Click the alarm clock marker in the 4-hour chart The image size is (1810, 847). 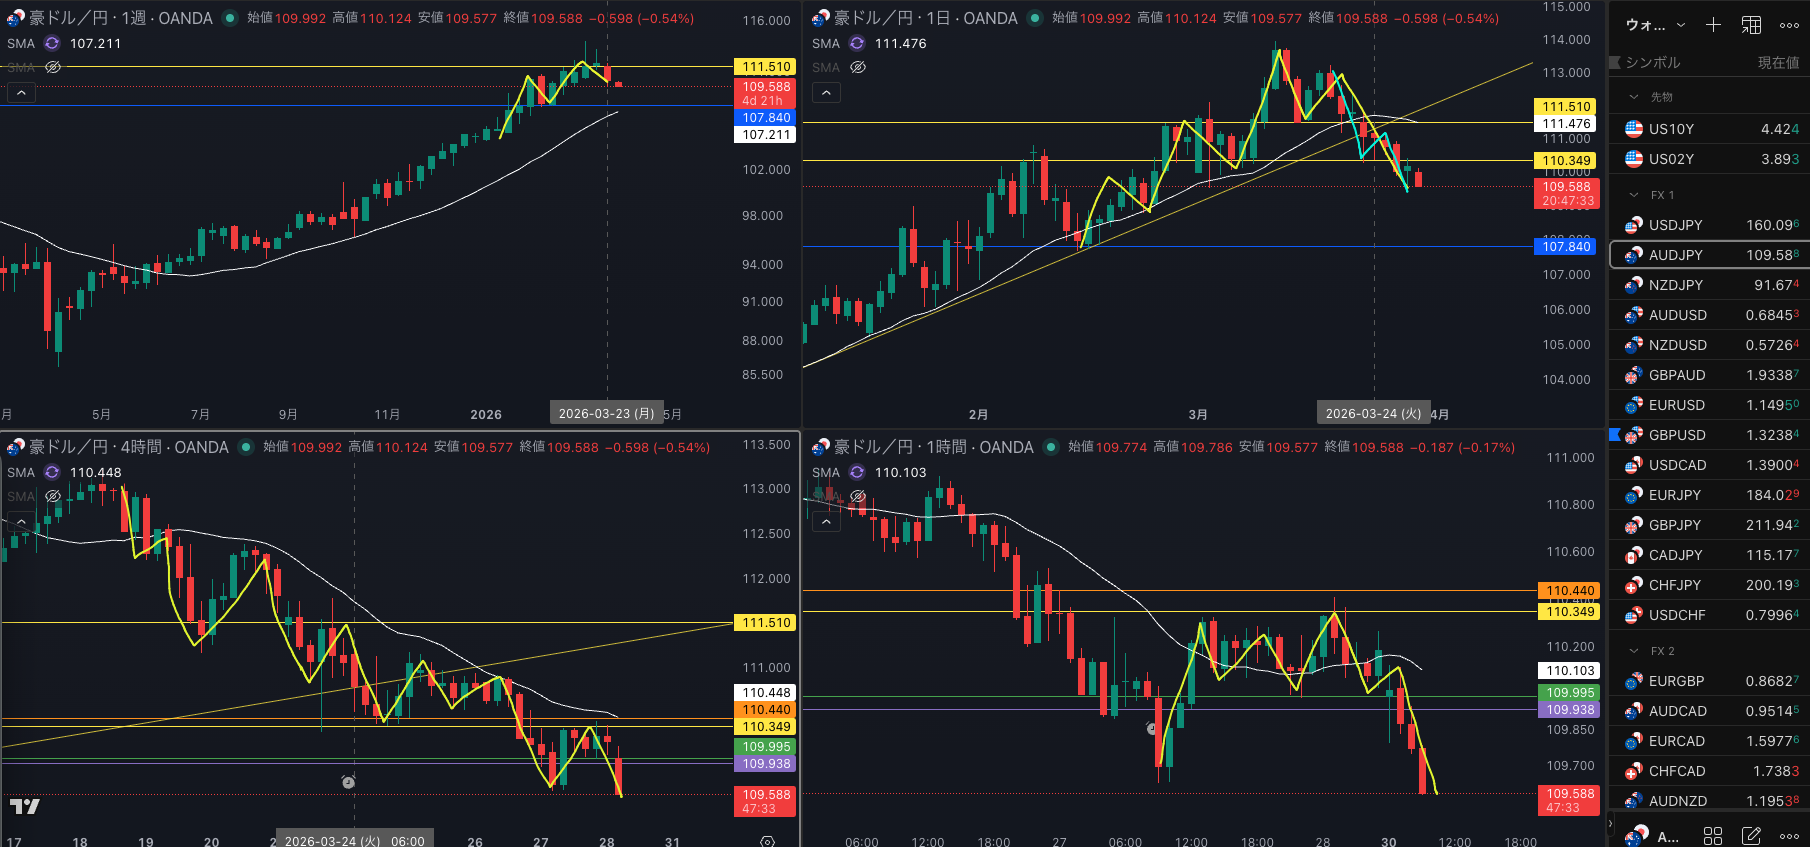pyautogui.click(x=348, y=782)
